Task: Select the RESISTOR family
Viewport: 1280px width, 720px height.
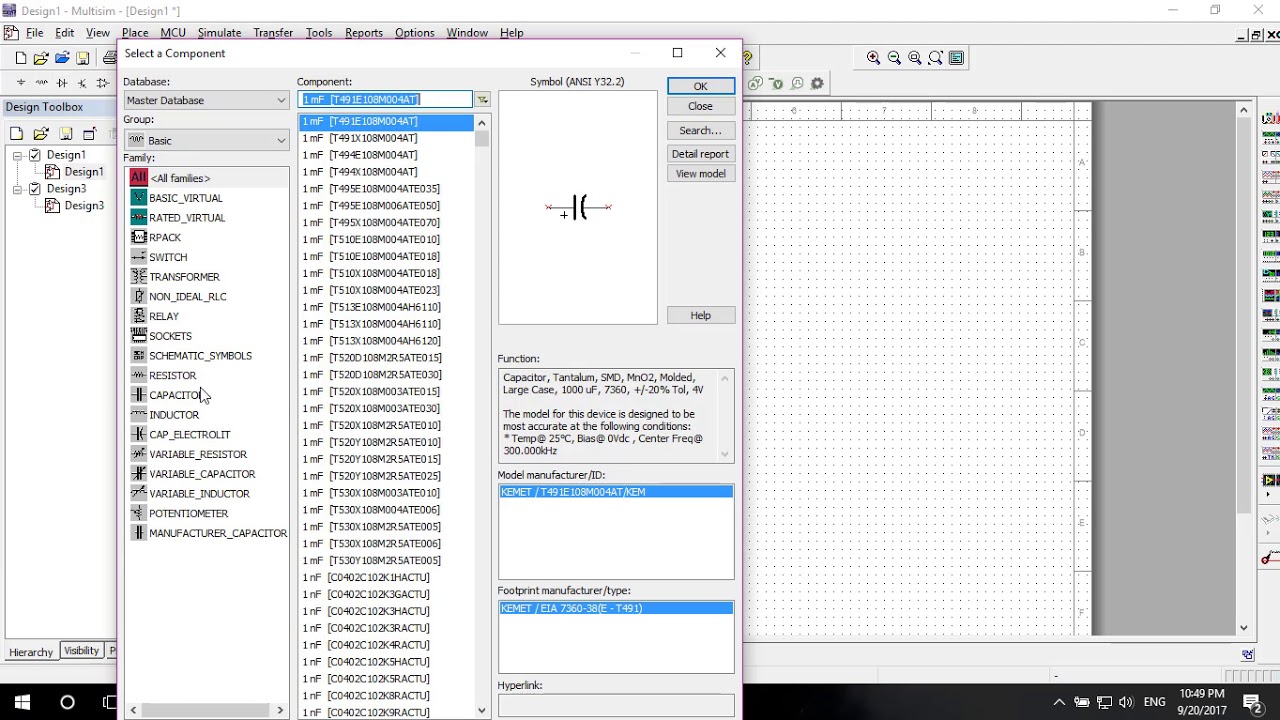Action: (172, 375)
